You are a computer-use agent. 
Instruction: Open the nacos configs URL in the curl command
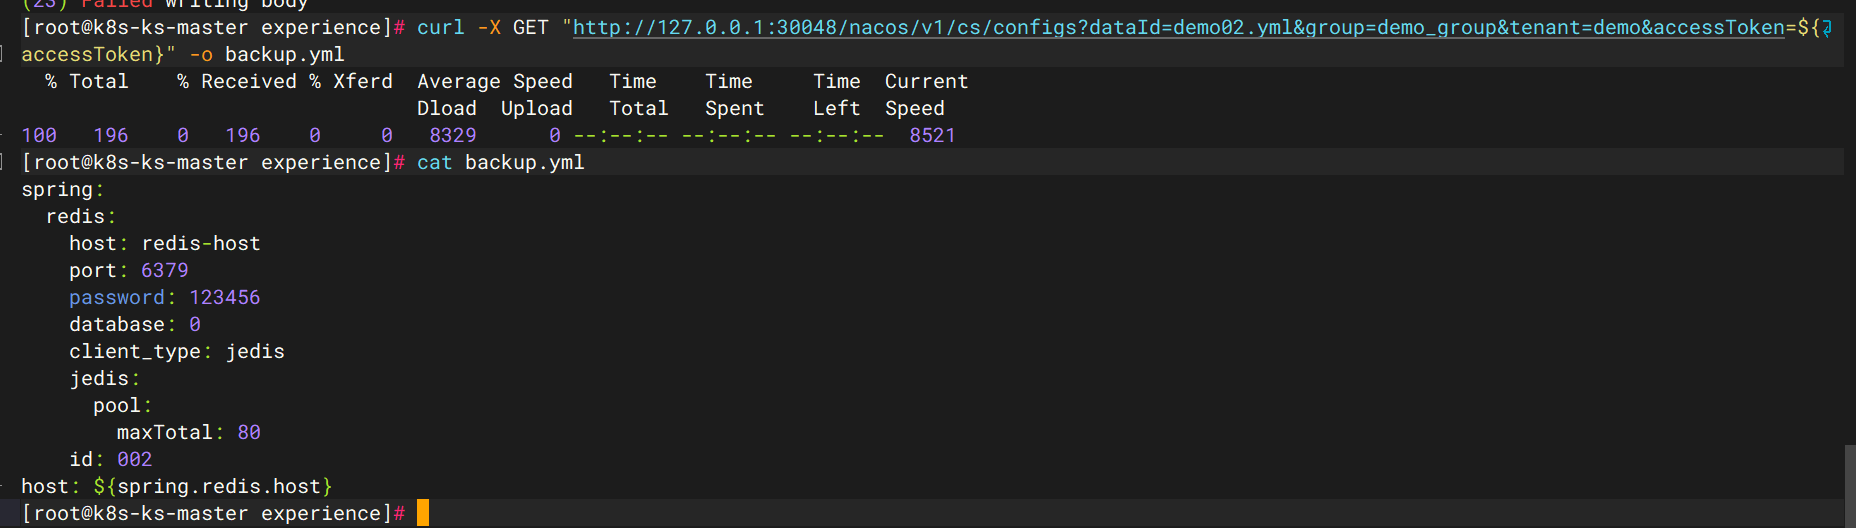[1178, 28]
